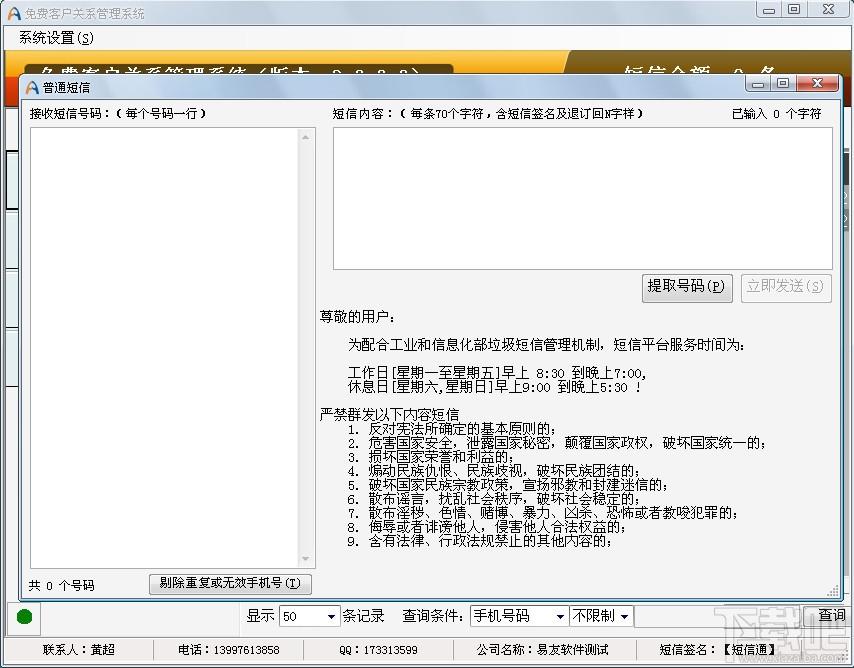Viewport: 854px width, 668px height.
Task: Click the 联系人：黄超 status bar entry
Action: 78,649
